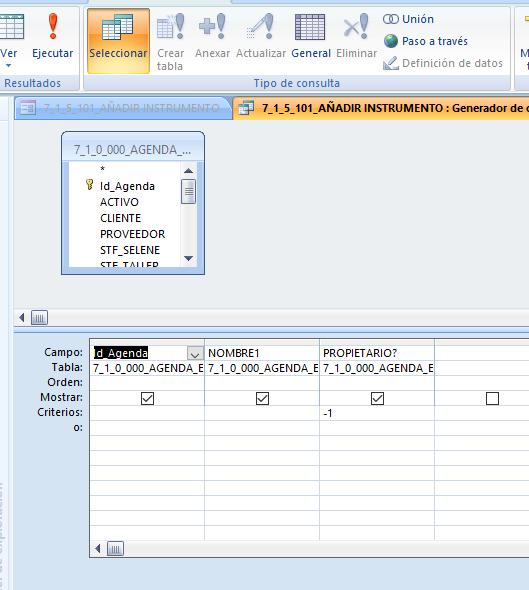Select the Id_Agenda field in the table list
The width and height of the screenshot is (529, 590).
[x=127, y=186]
